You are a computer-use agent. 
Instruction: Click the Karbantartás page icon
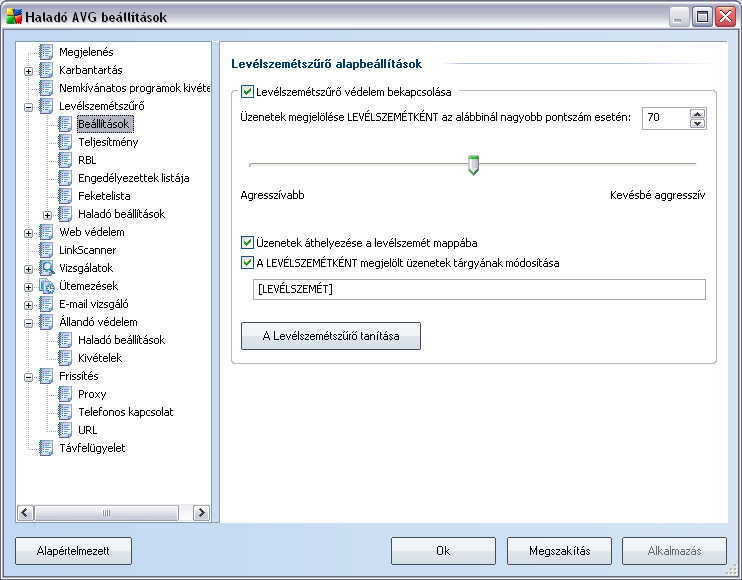point(46,70)
